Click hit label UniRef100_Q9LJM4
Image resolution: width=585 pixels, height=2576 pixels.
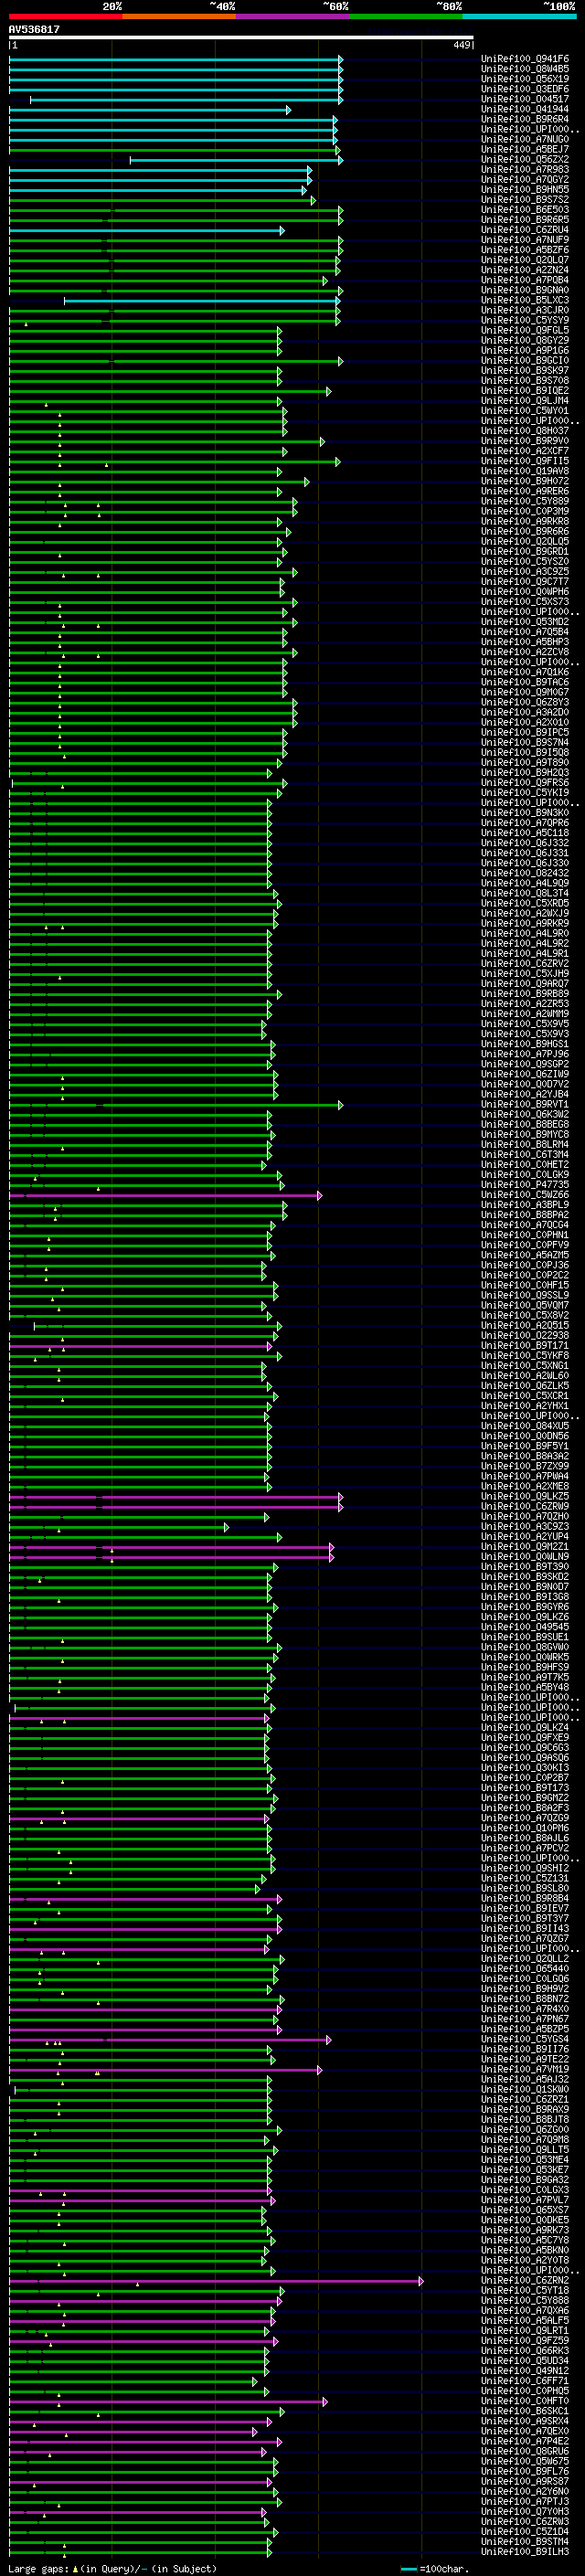tap(525, 401)
